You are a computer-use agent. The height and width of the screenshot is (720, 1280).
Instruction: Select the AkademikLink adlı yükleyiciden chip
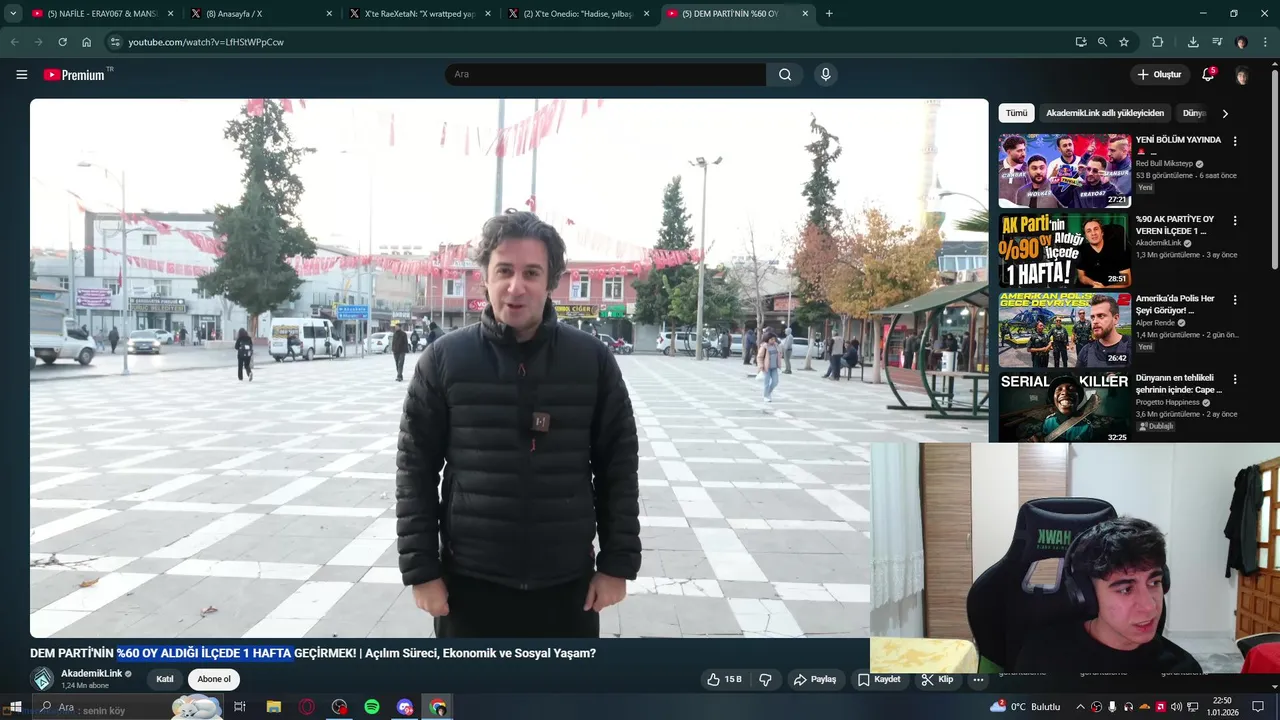1105,113
